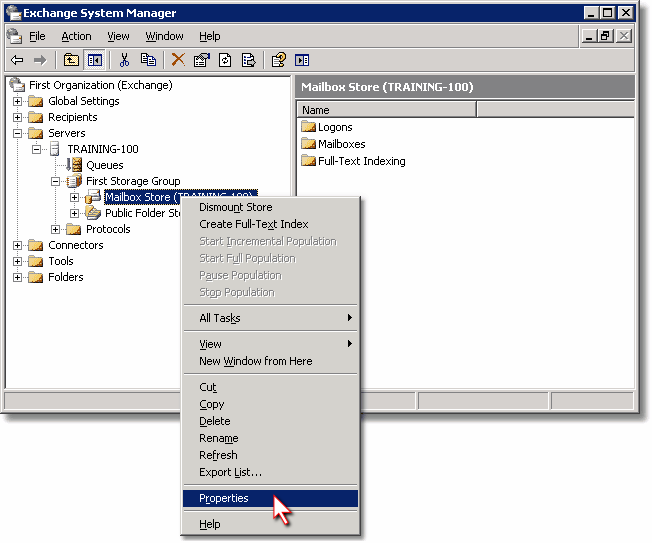Choose Dismount Store from context menu
Screen dimensions: 652x543
coord(270,207)
